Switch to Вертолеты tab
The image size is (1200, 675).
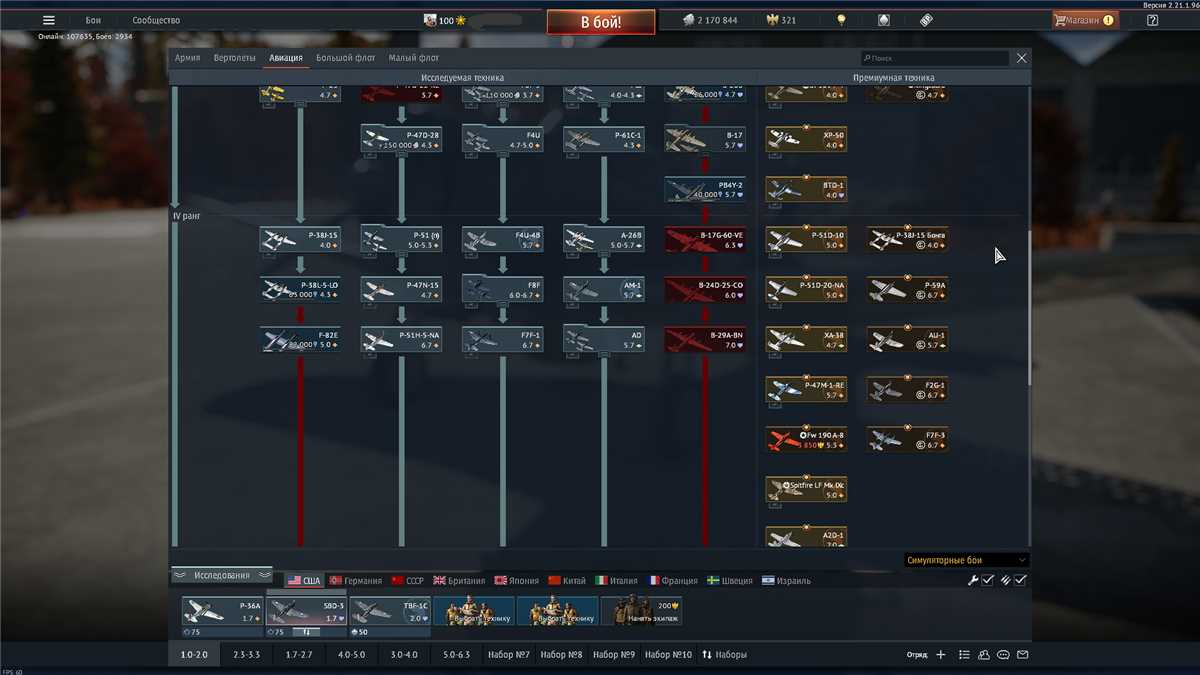pyautogui.click(x=234, y=58)
